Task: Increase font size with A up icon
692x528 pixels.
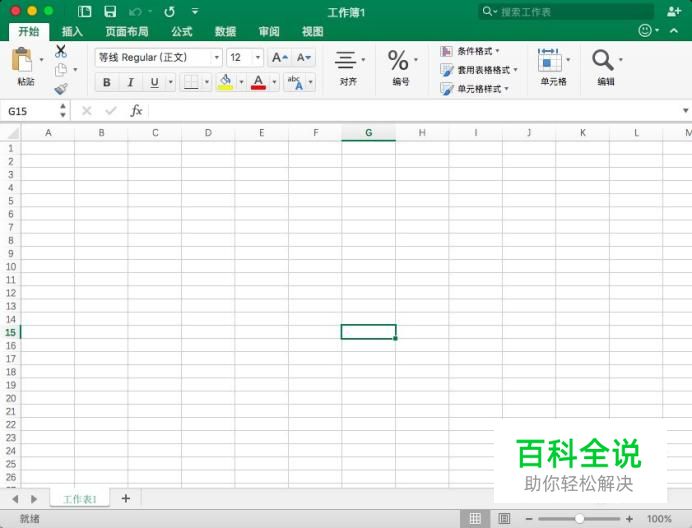Action: point(279,57)
